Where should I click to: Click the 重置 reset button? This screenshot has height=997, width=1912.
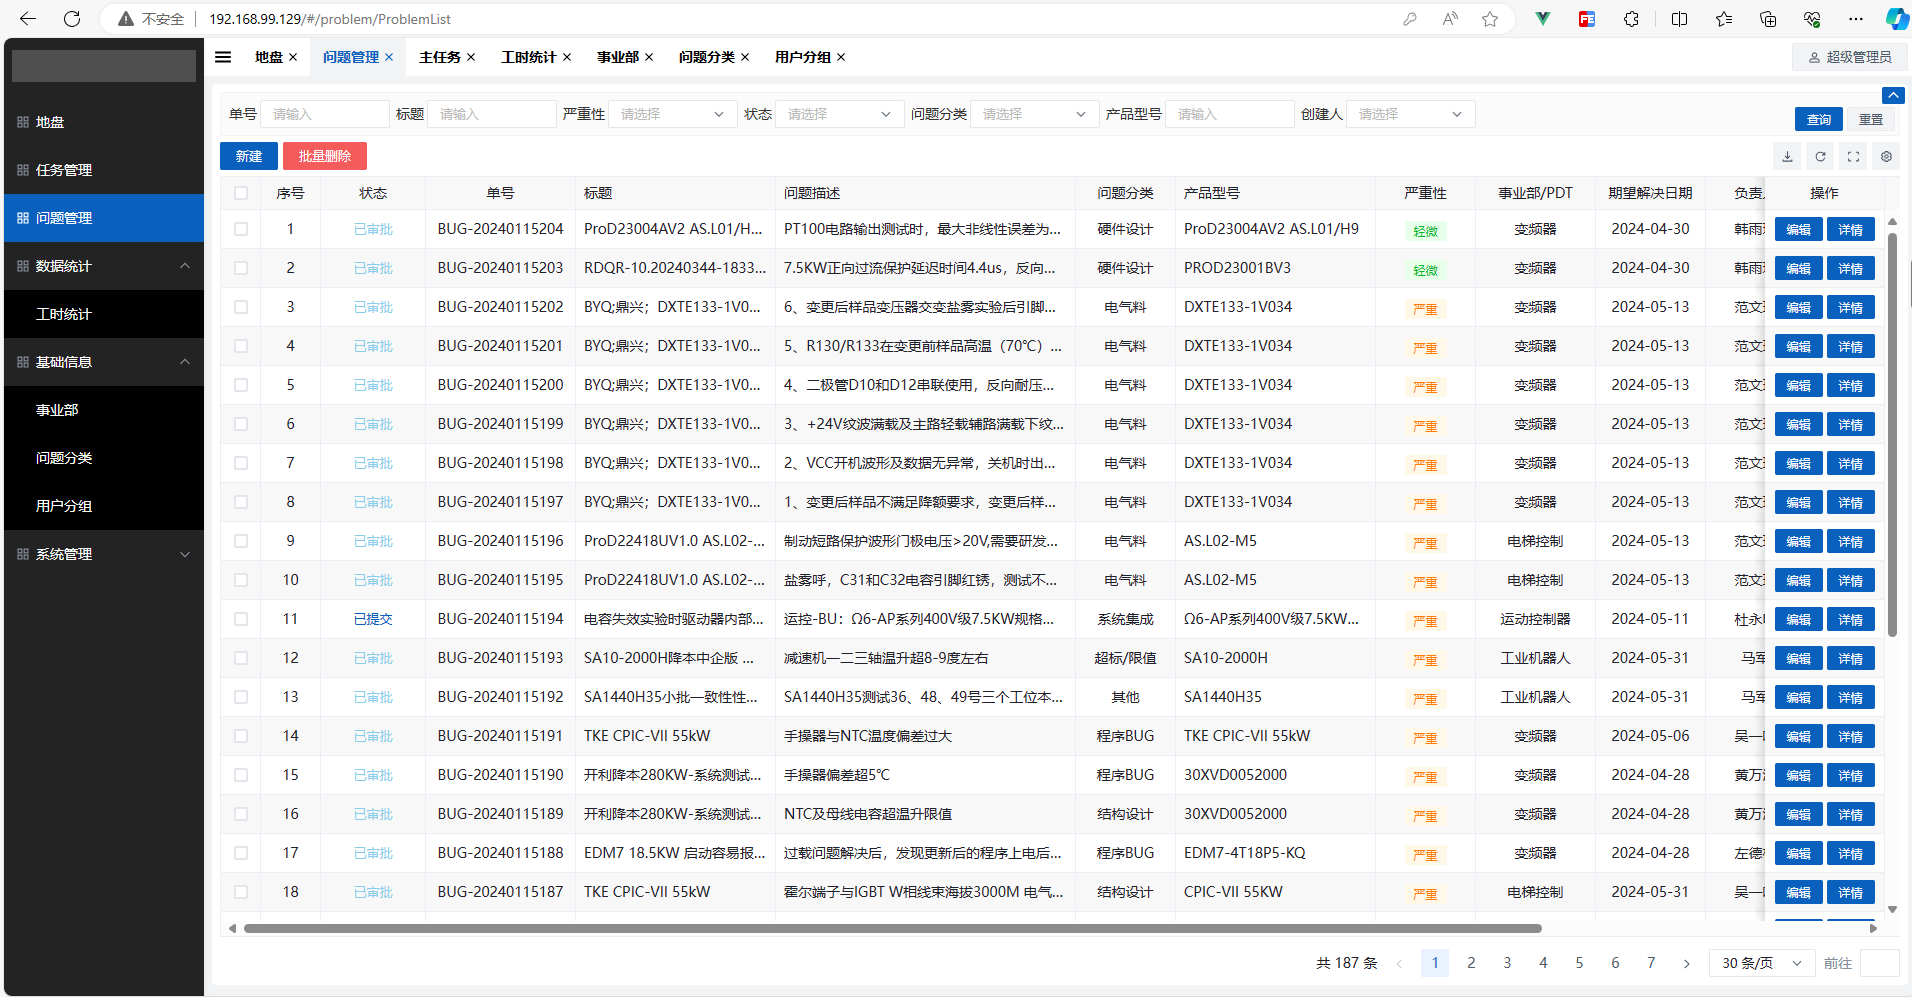1871,119
